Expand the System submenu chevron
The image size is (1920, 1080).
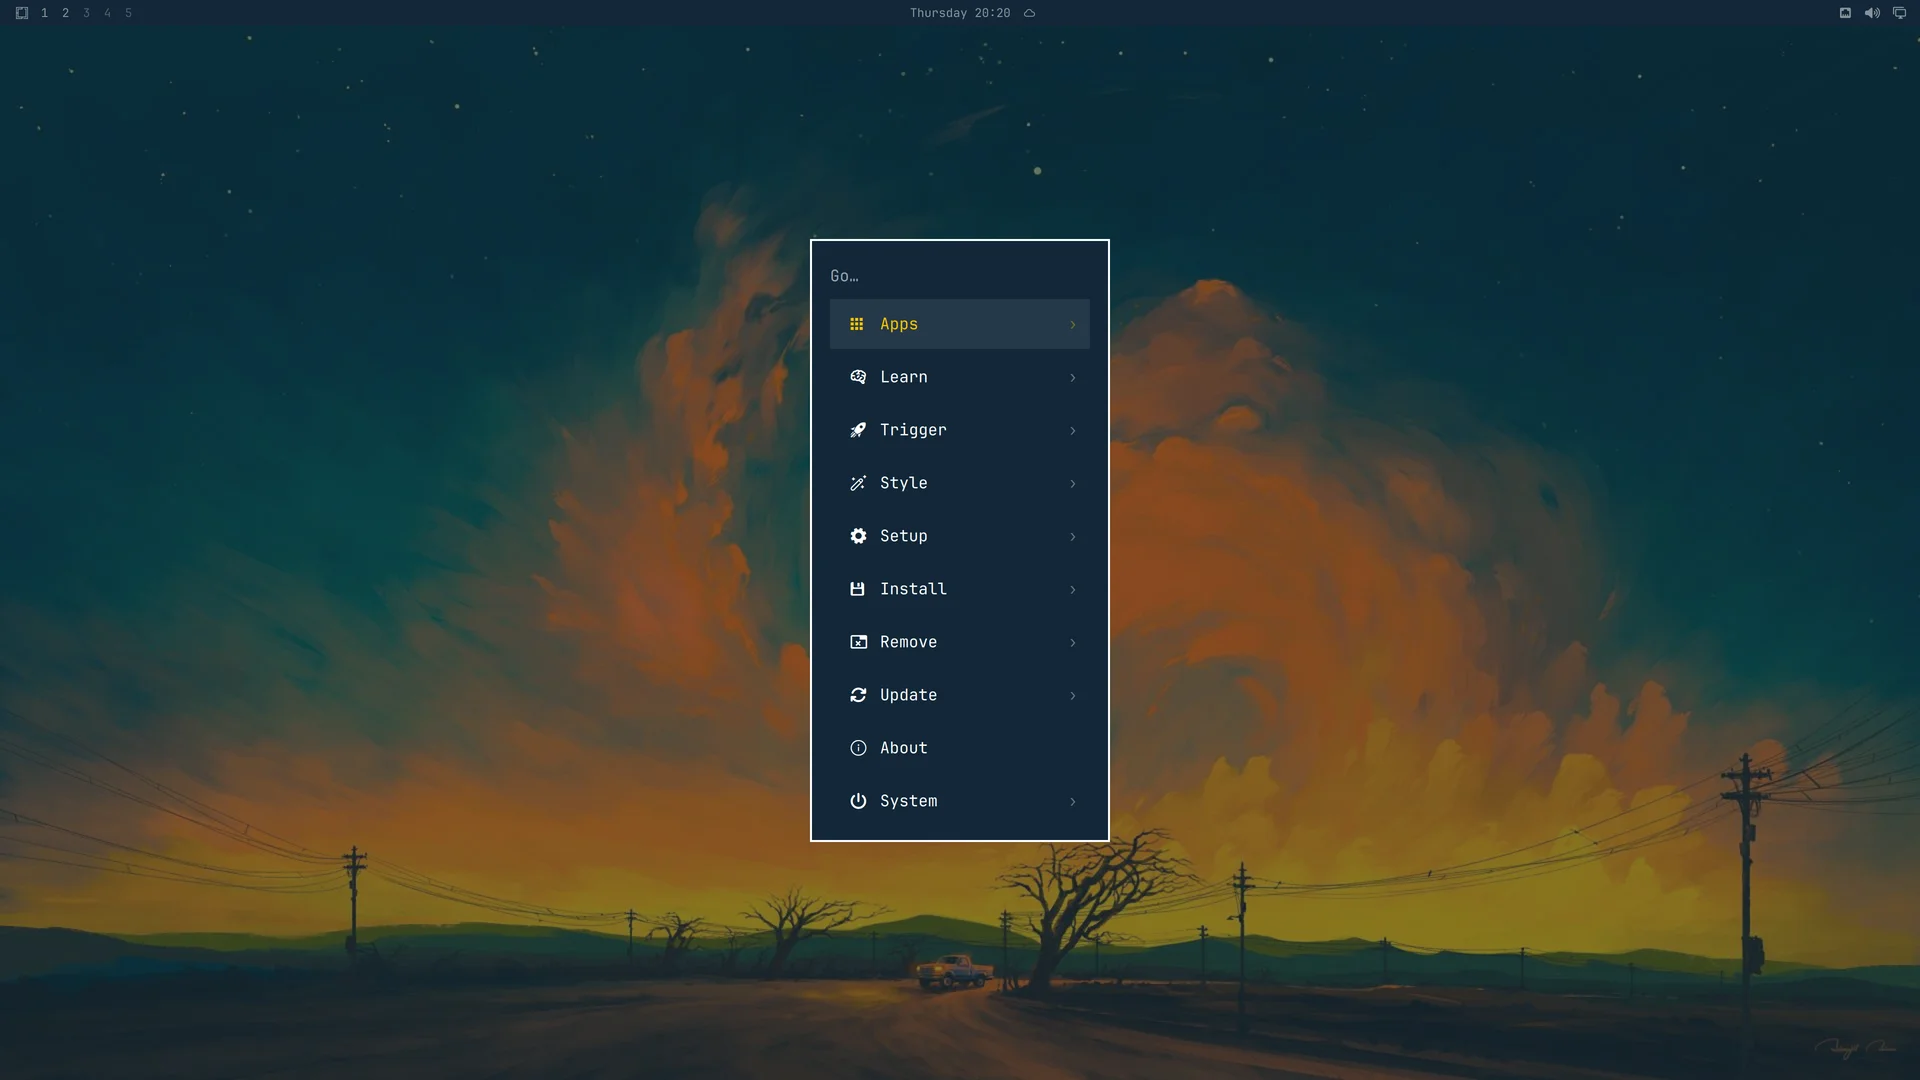click(1073, 801)
